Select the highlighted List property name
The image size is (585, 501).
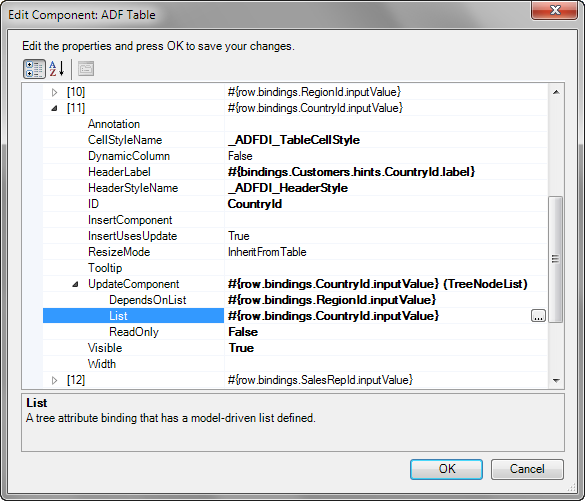coord(118,316)
